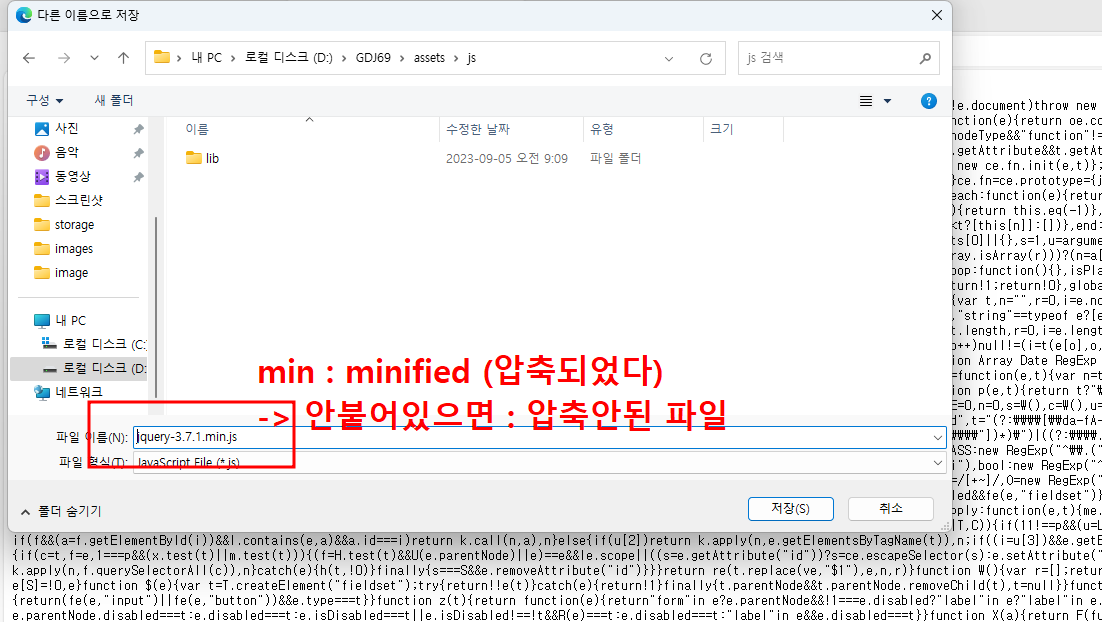
Task: Open 동영상 in navigation pane
Action: tap(72, 176)
